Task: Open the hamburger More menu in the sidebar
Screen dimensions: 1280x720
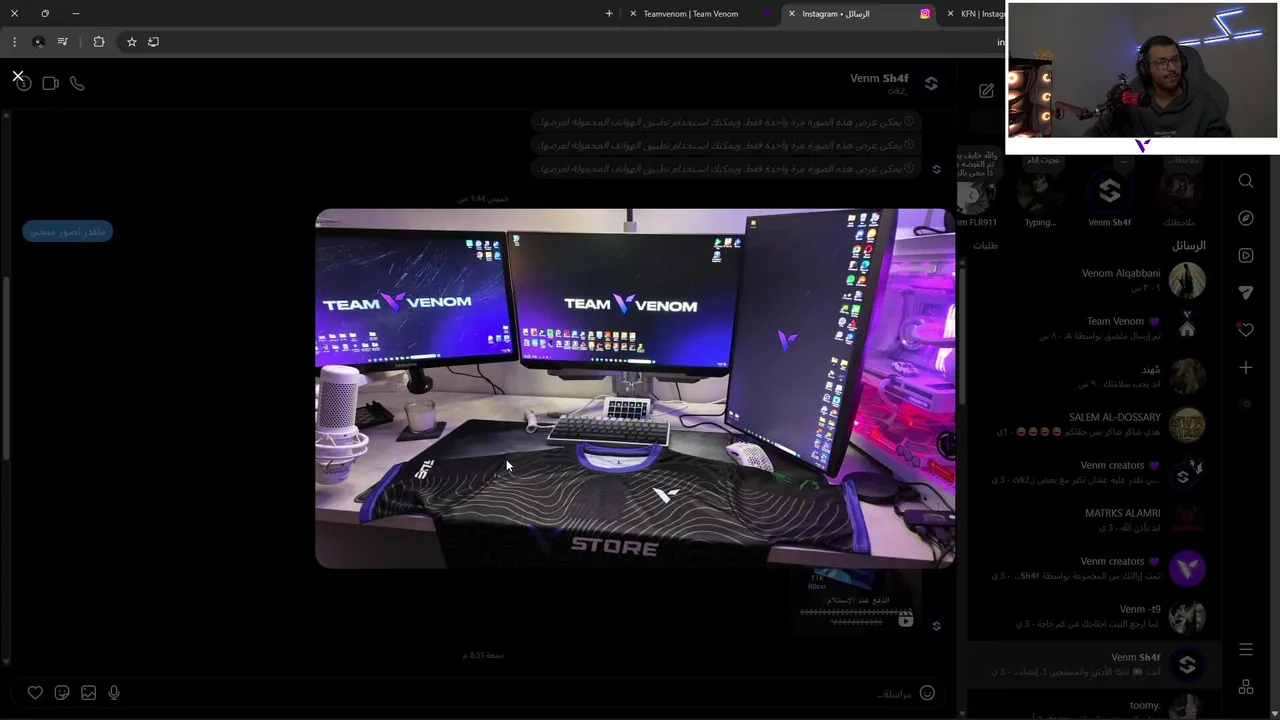Action: pyautogui.click(x=1246, y=650)
